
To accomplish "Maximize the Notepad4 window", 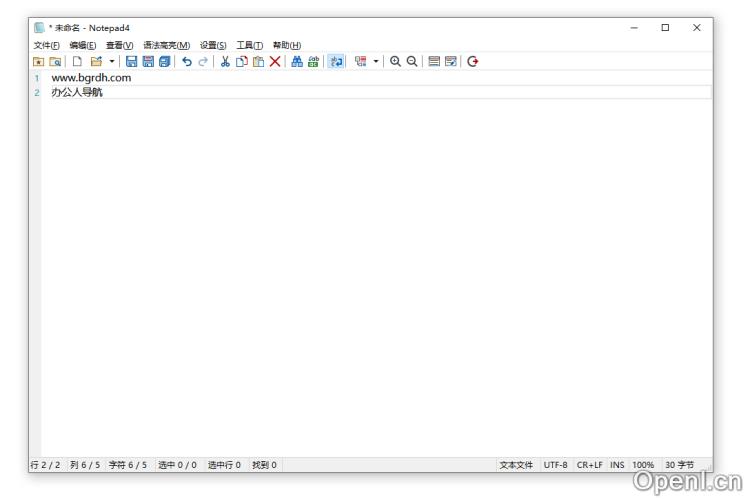I will tap(665, 28).
